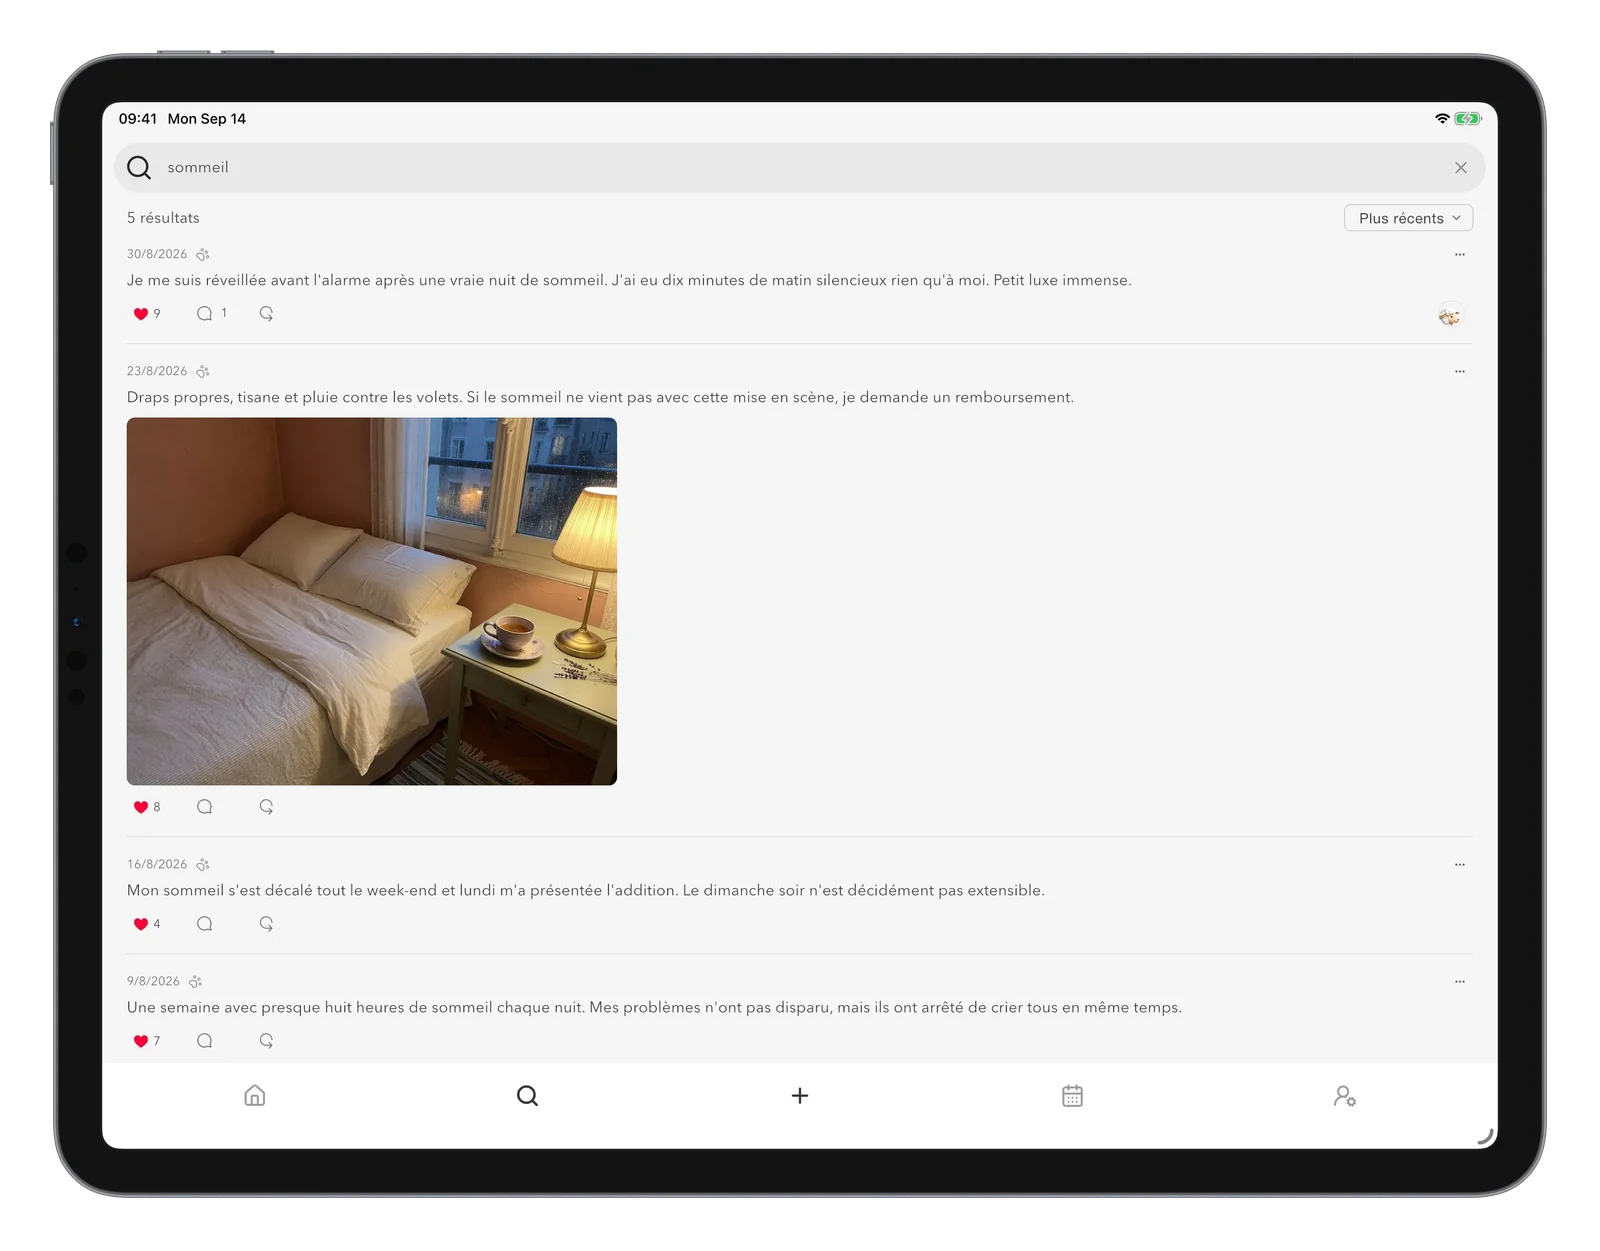Repost the 9/8/2026 post
1600x1251 pixels.
(266, 1040)
